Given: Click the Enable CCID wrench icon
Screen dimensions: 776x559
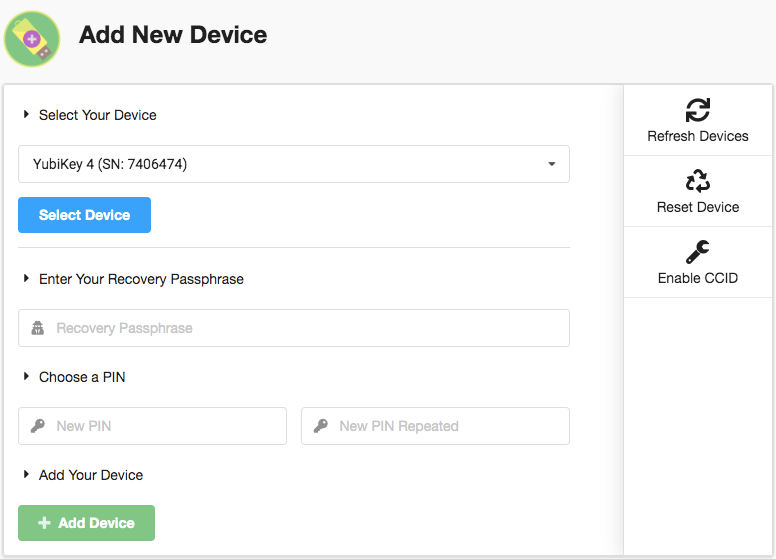Looking at the screenshot, I should coord(697,252).
